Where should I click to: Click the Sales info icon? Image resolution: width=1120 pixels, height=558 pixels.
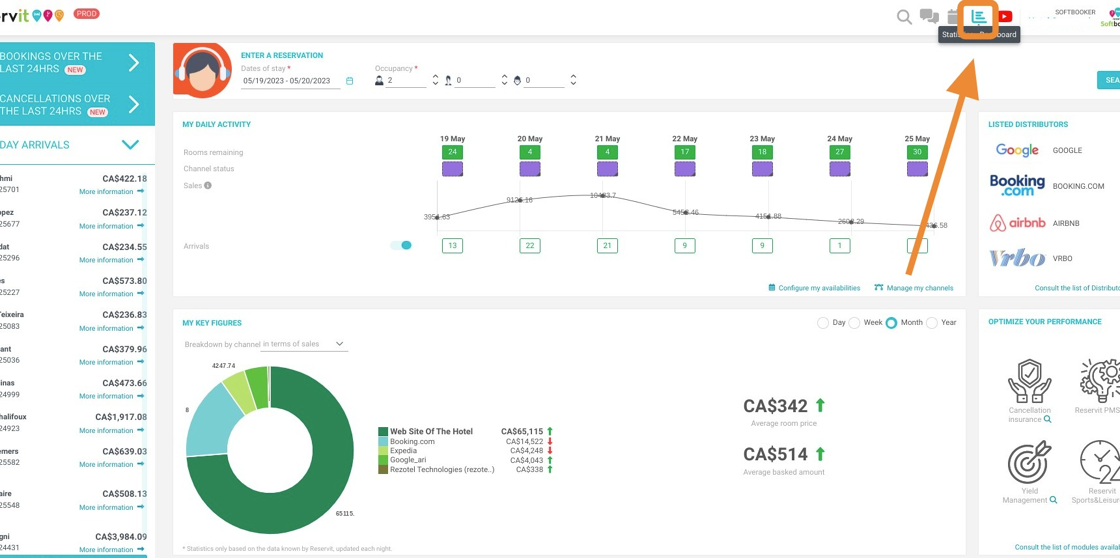pyautogui.click(x=208, y=186)
